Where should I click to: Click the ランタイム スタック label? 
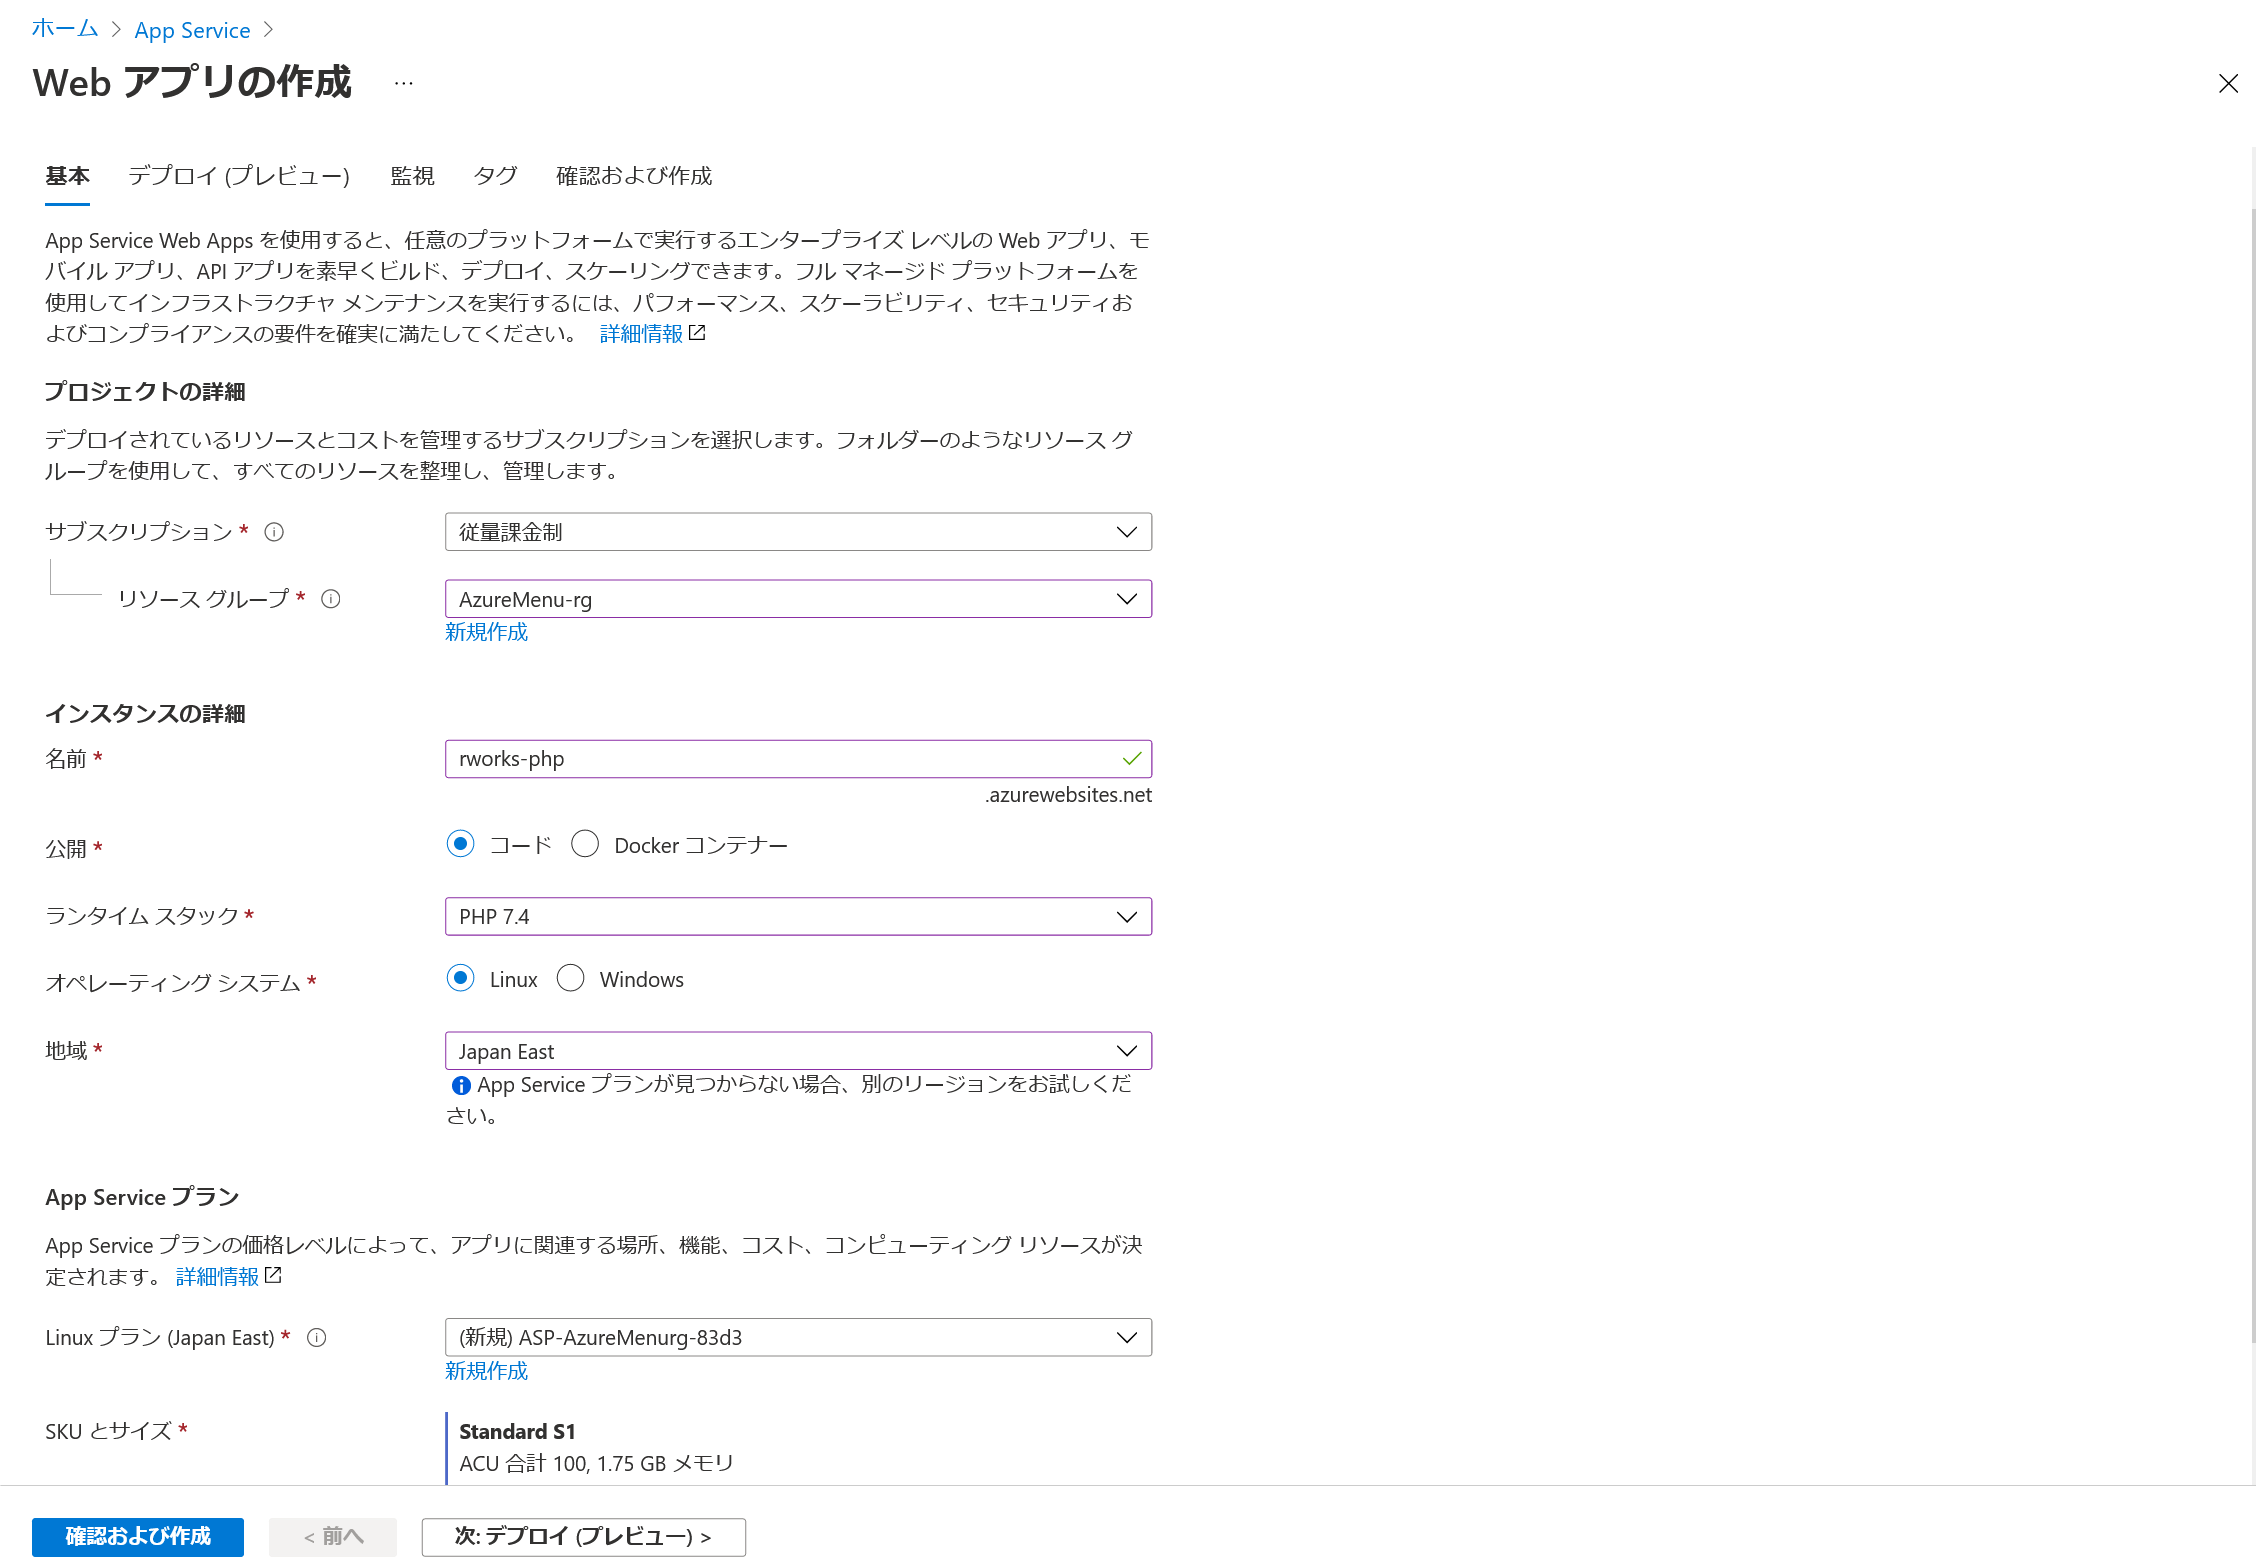142,916
